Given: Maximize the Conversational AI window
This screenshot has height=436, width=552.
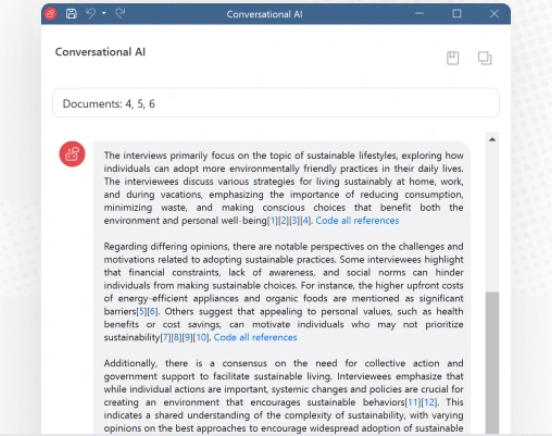Looking at the screenshot, I should tap(457, 14).
